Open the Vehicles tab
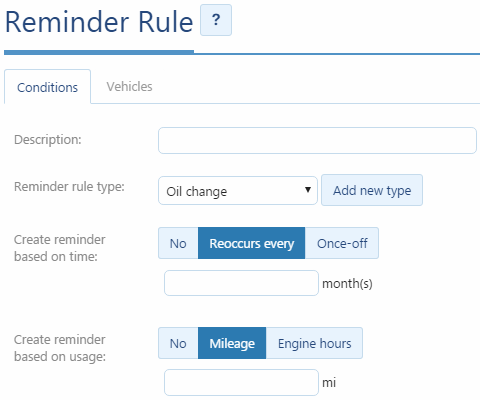Viewport: 480px width, 400px height. coord(129,87)
